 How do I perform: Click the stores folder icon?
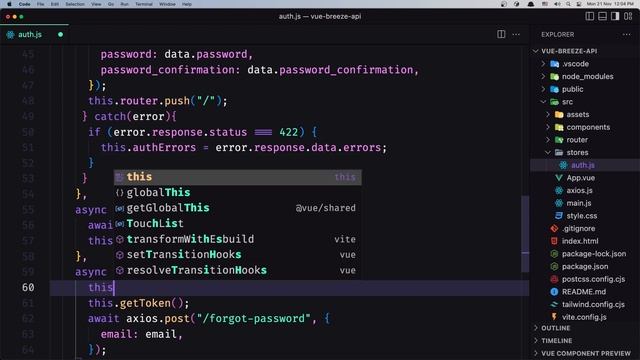click(559, 152)
